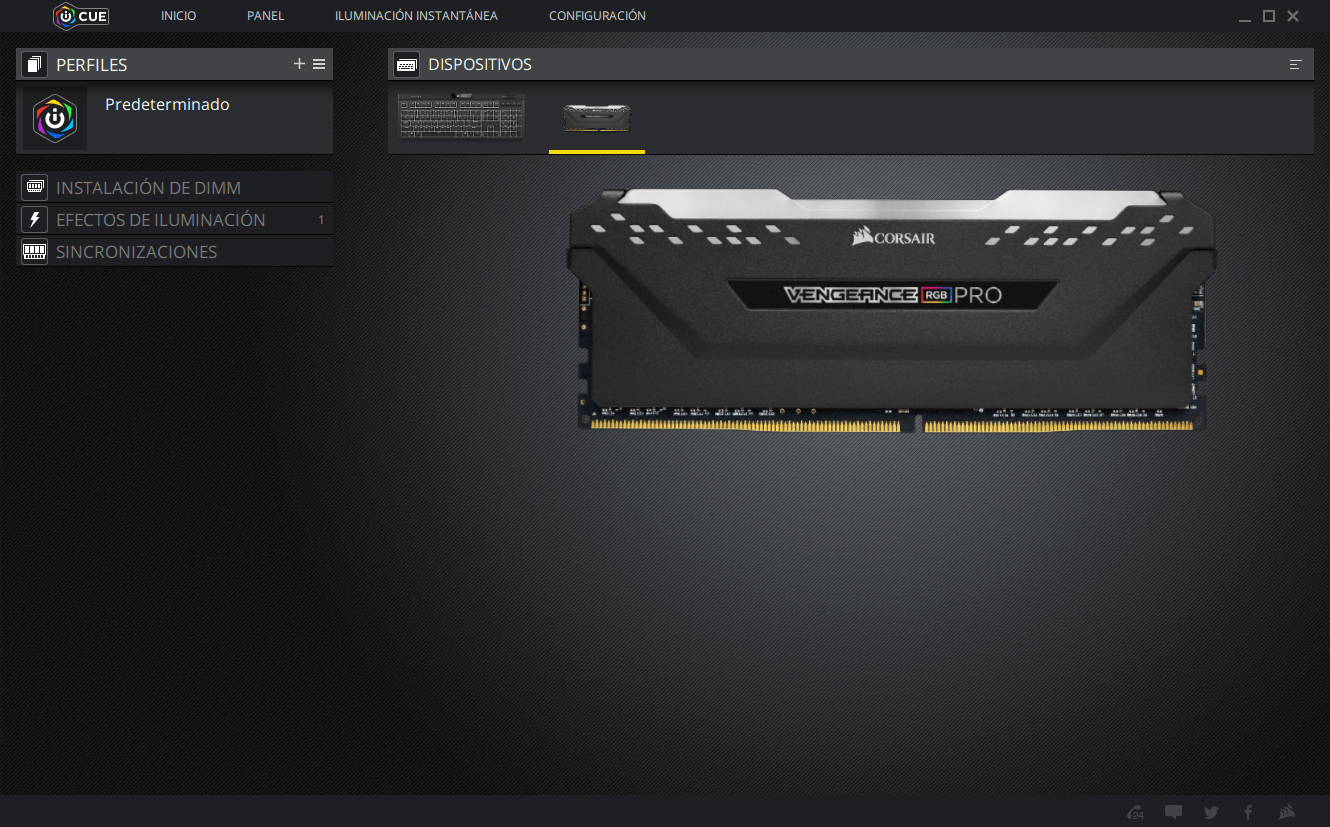Select the keyboard device thumbnail
This screenshot has height=827, width=1330.
461,117
